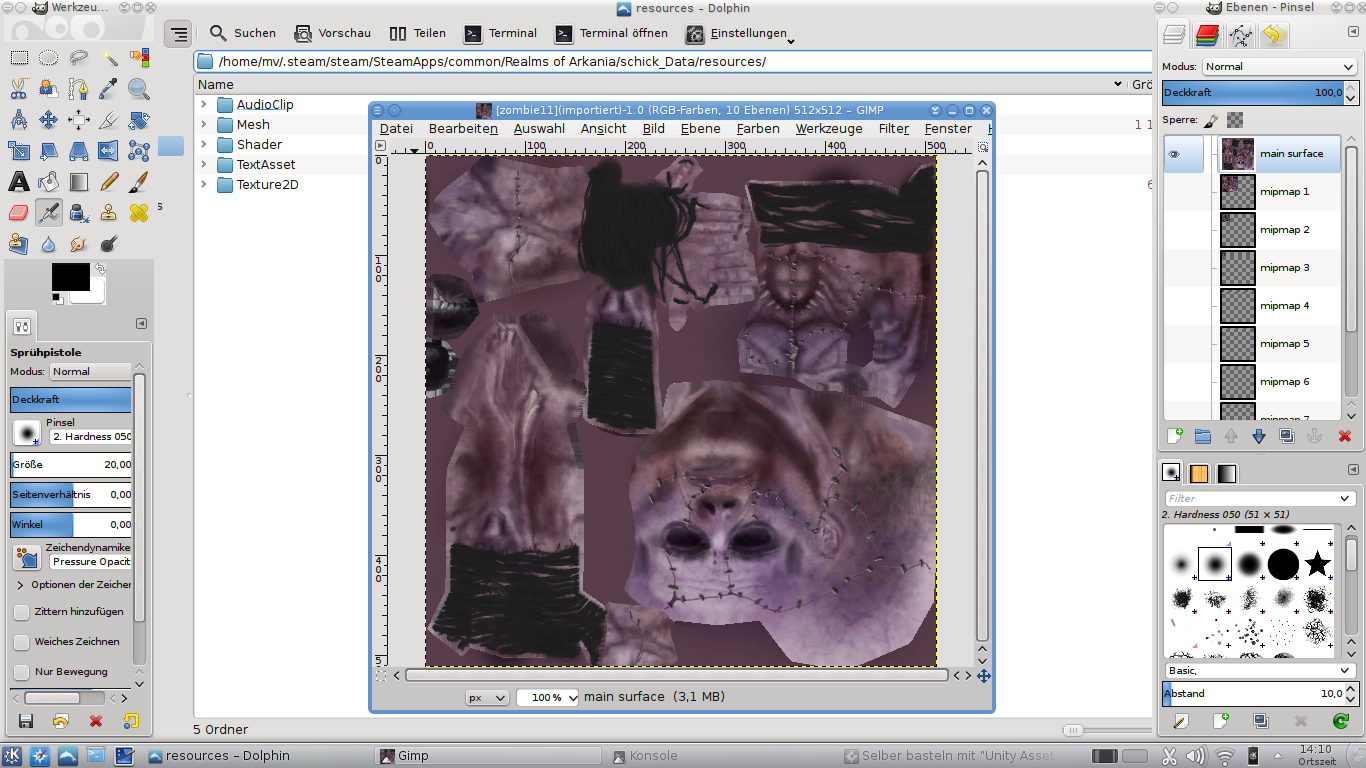Viewport: 1366px width, 768px height.
Task: Enable the 'Zittern hinzufügen' checkbox
Action: click(x=22, y=612)
